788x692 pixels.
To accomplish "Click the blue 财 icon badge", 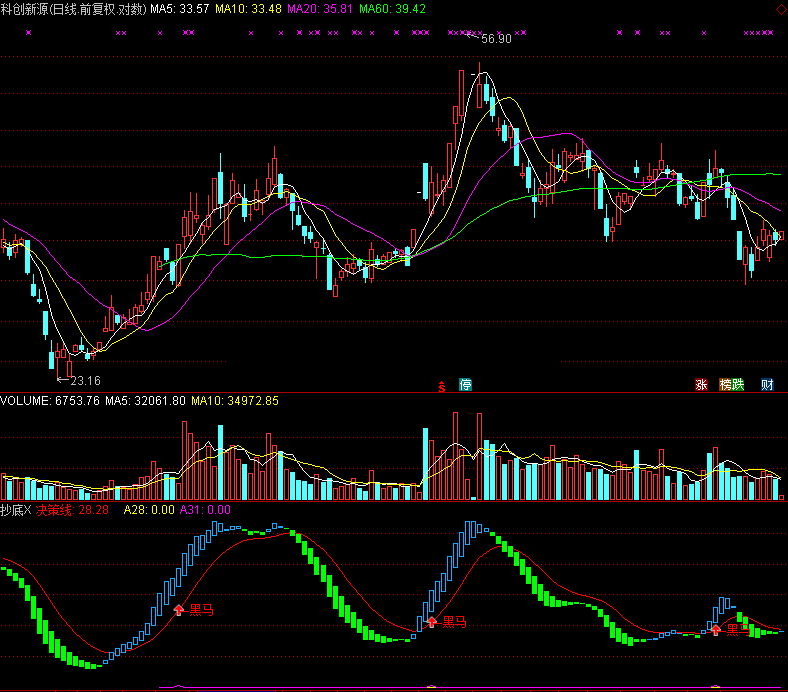I will tap(767, 385).
